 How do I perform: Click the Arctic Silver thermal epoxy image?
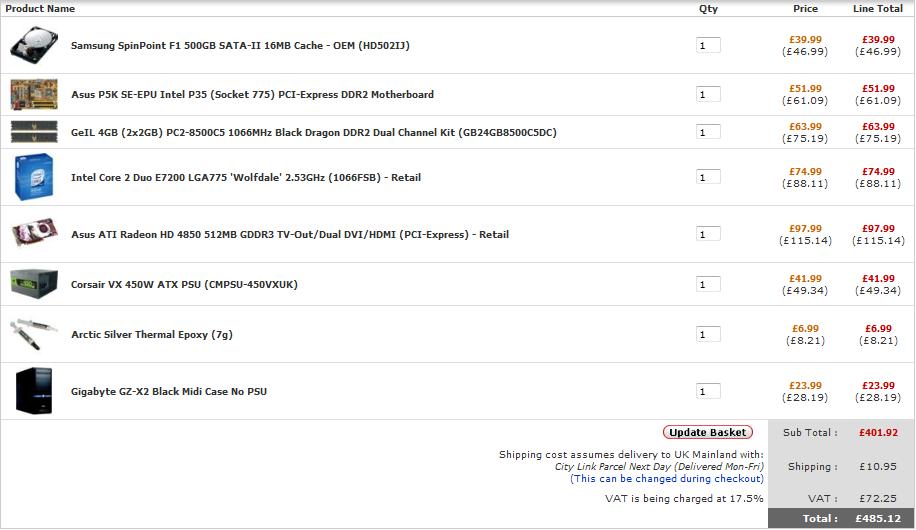[34, 334]
